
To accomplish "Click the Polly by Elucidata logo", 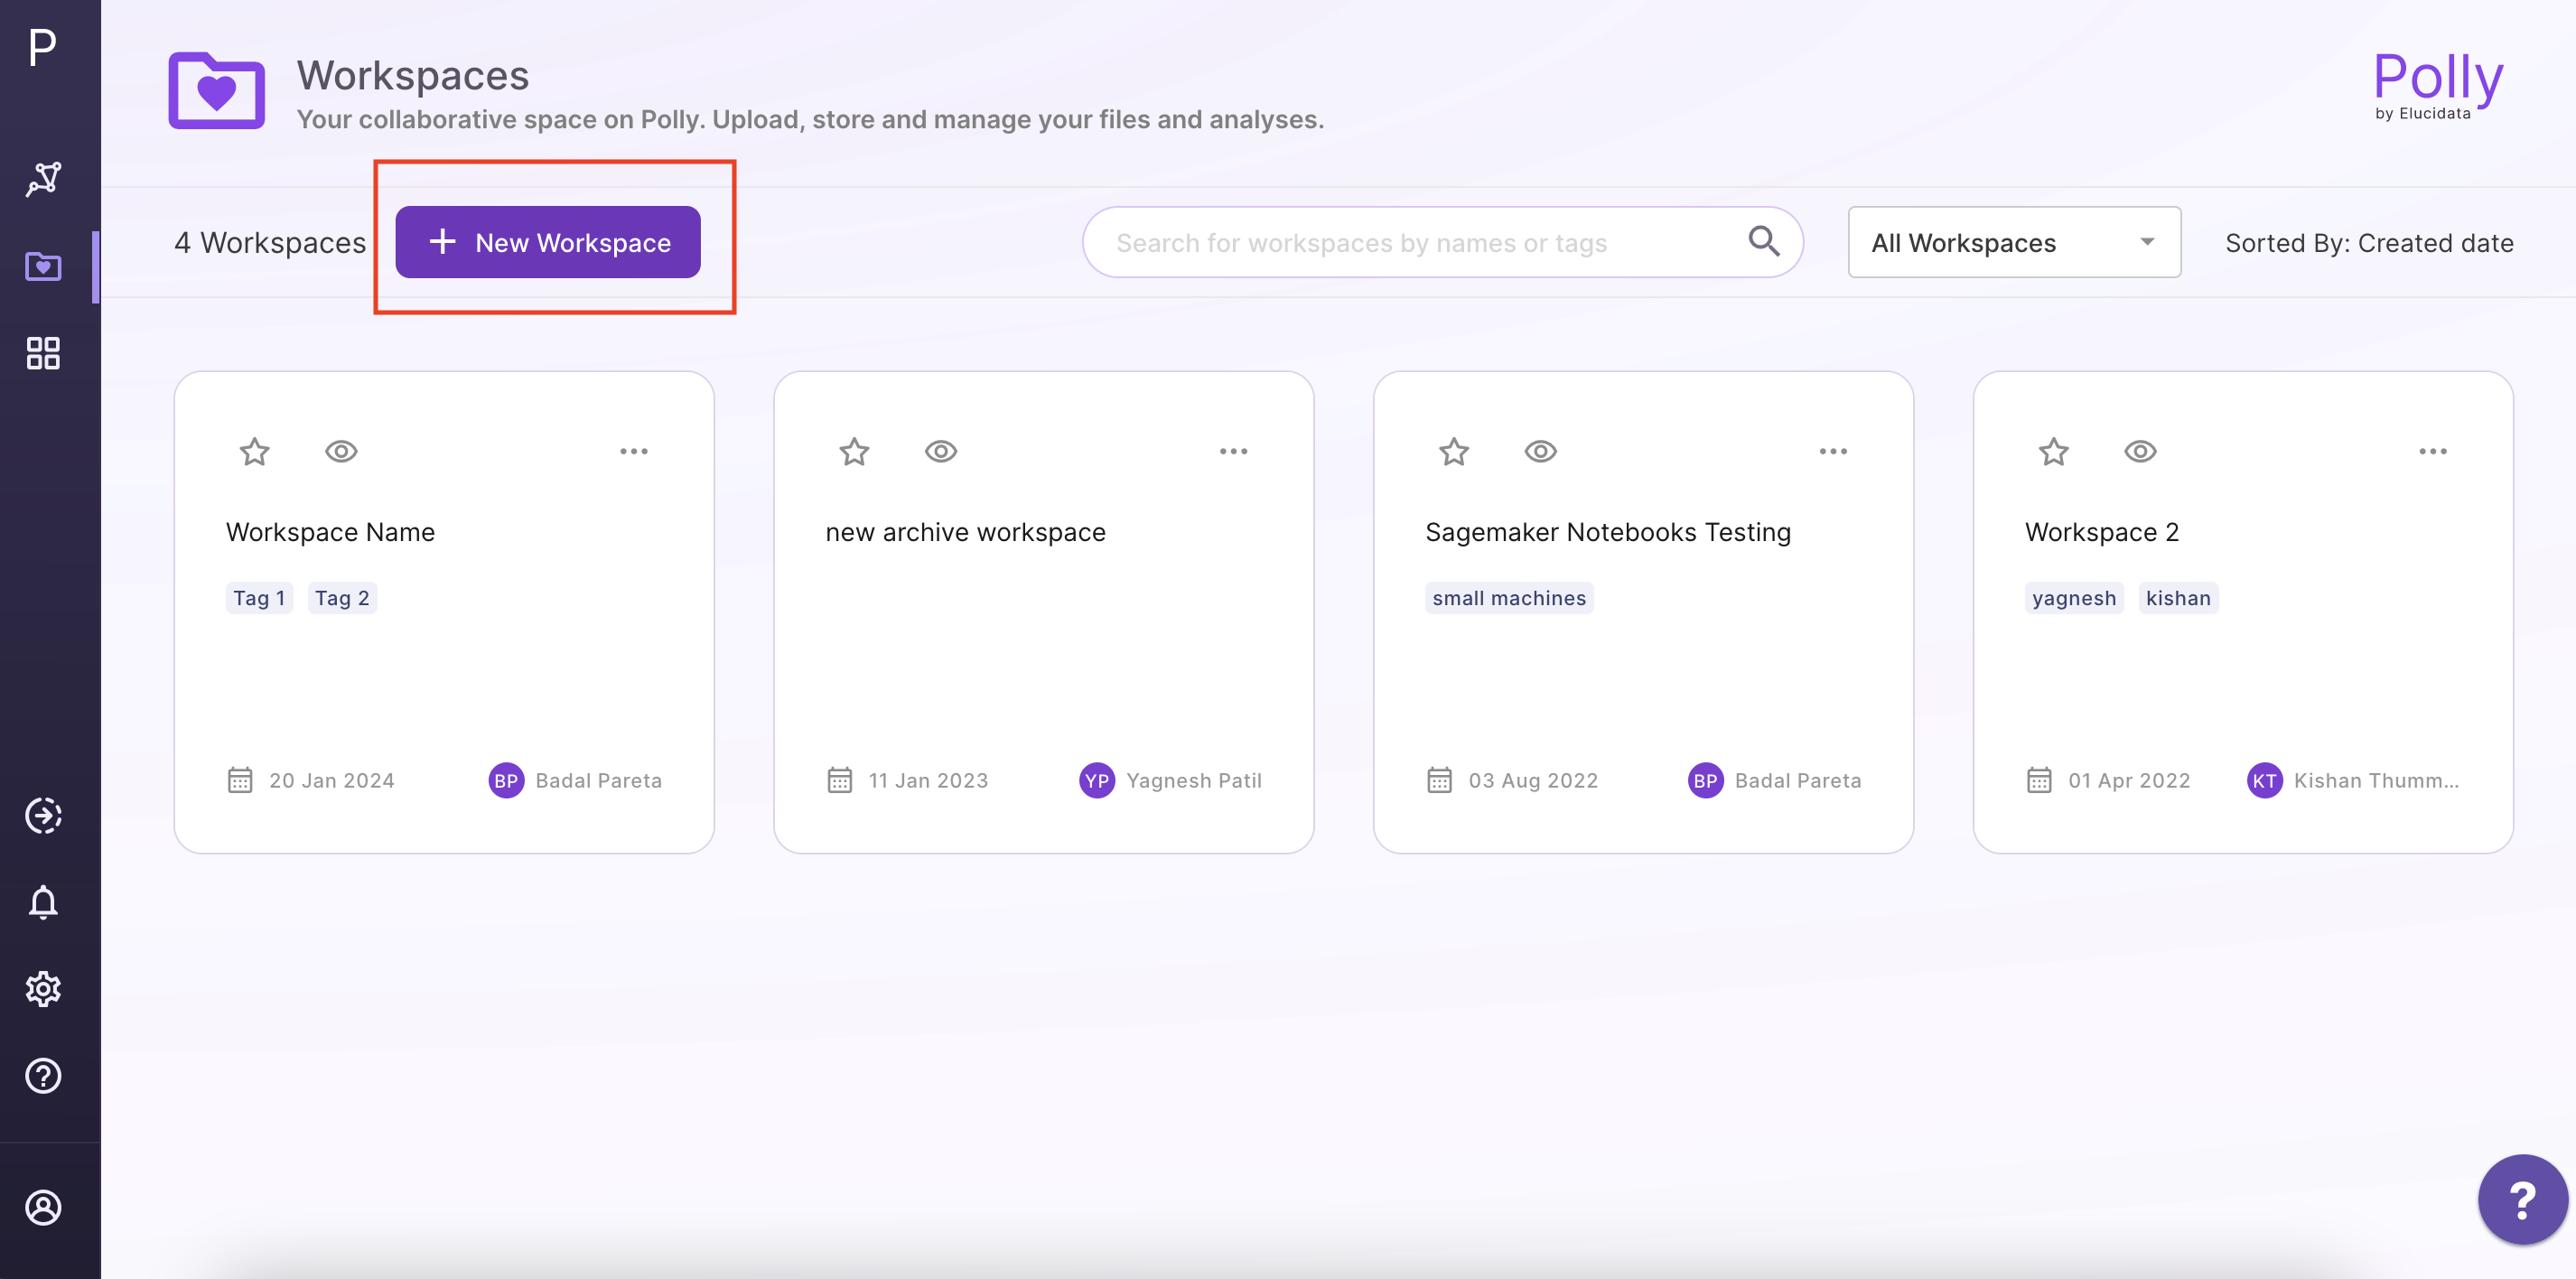I will point(2438,86).
